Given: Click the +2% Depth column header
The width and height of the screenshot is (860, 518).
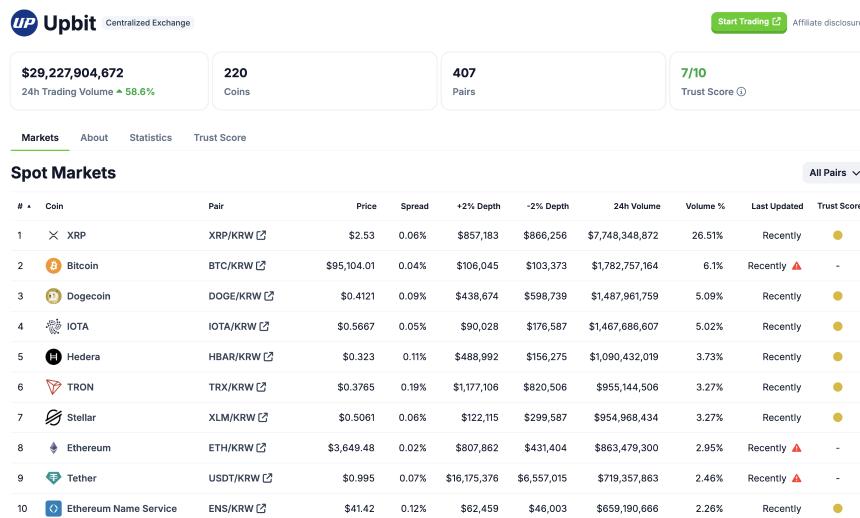Looking at the screenshot, I should [x=478, y=206].
